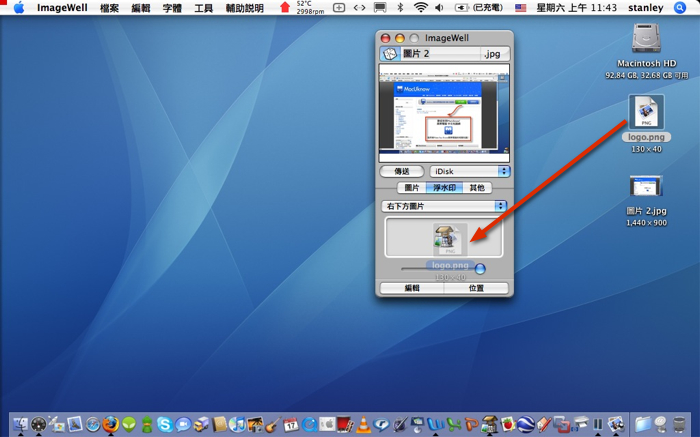
Task: Open Microsoft Excel in the Dock
Action: click(454, 424)
